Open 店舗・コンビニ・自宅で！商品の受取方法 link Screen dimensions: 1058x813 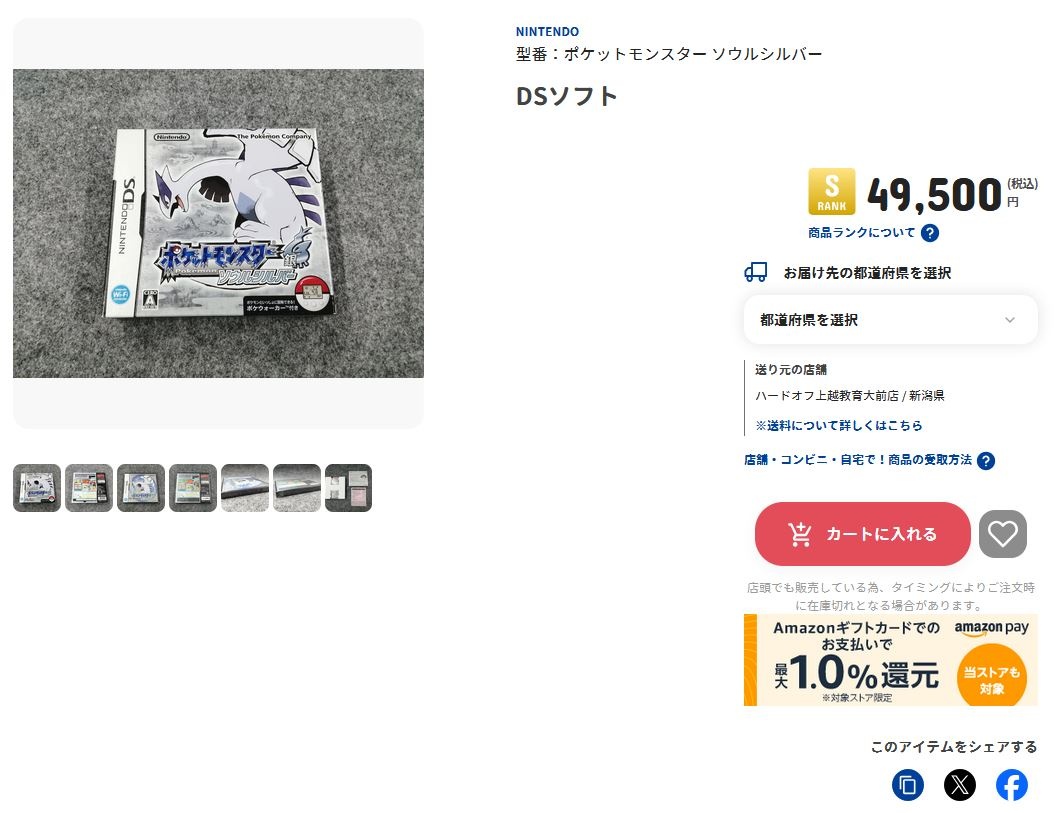(858, 460)
